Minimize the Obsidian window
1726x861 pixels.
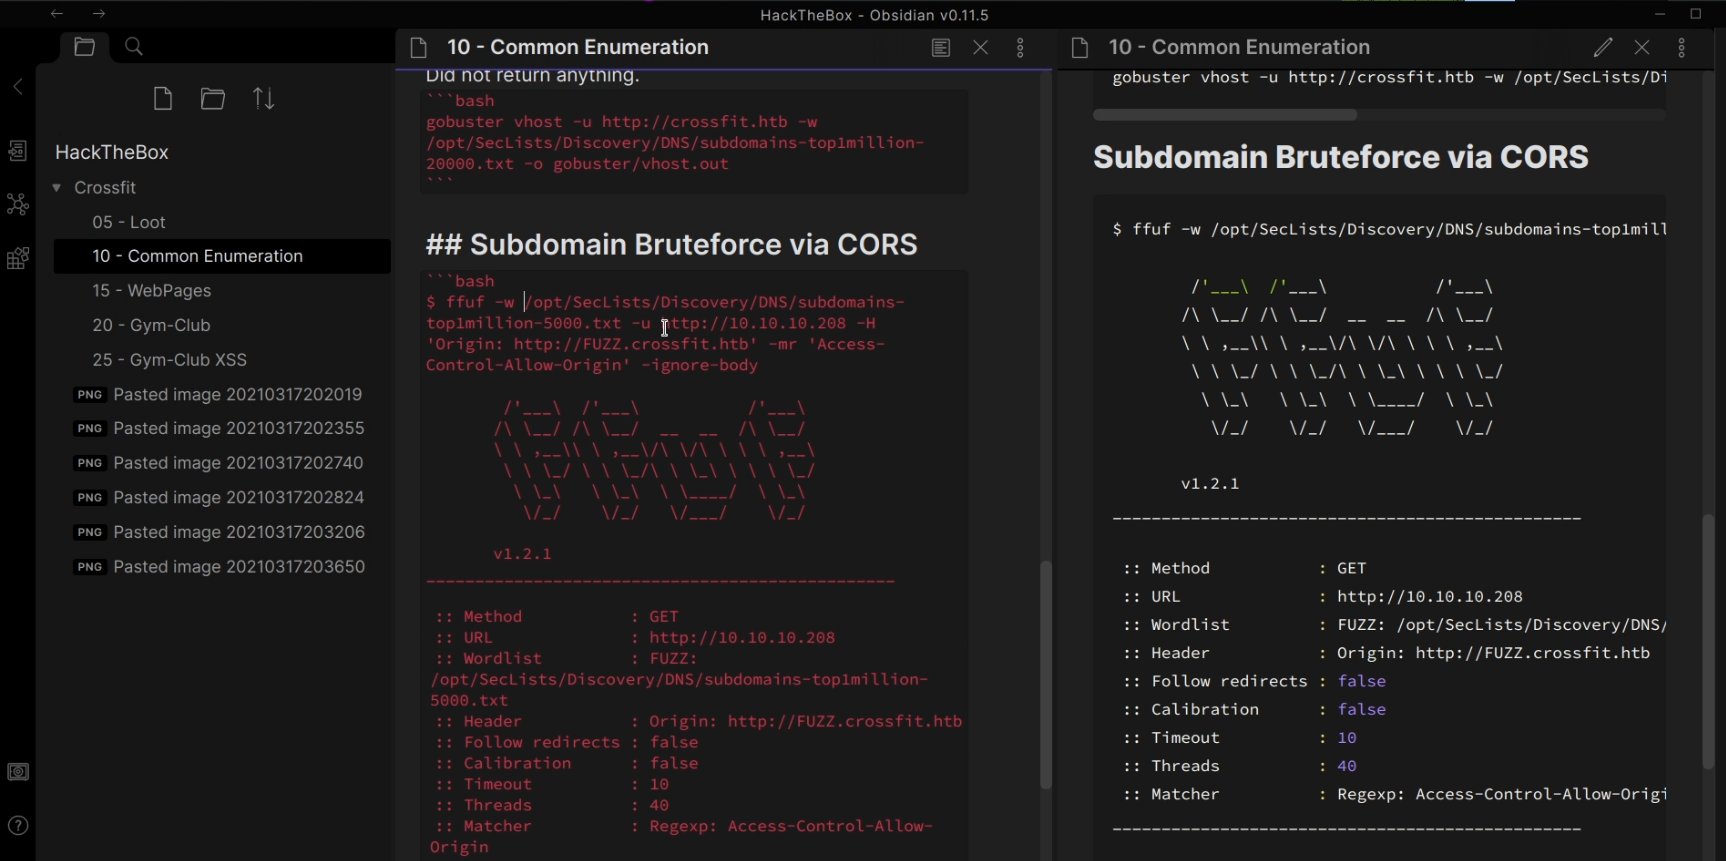tap(1660, 14)
